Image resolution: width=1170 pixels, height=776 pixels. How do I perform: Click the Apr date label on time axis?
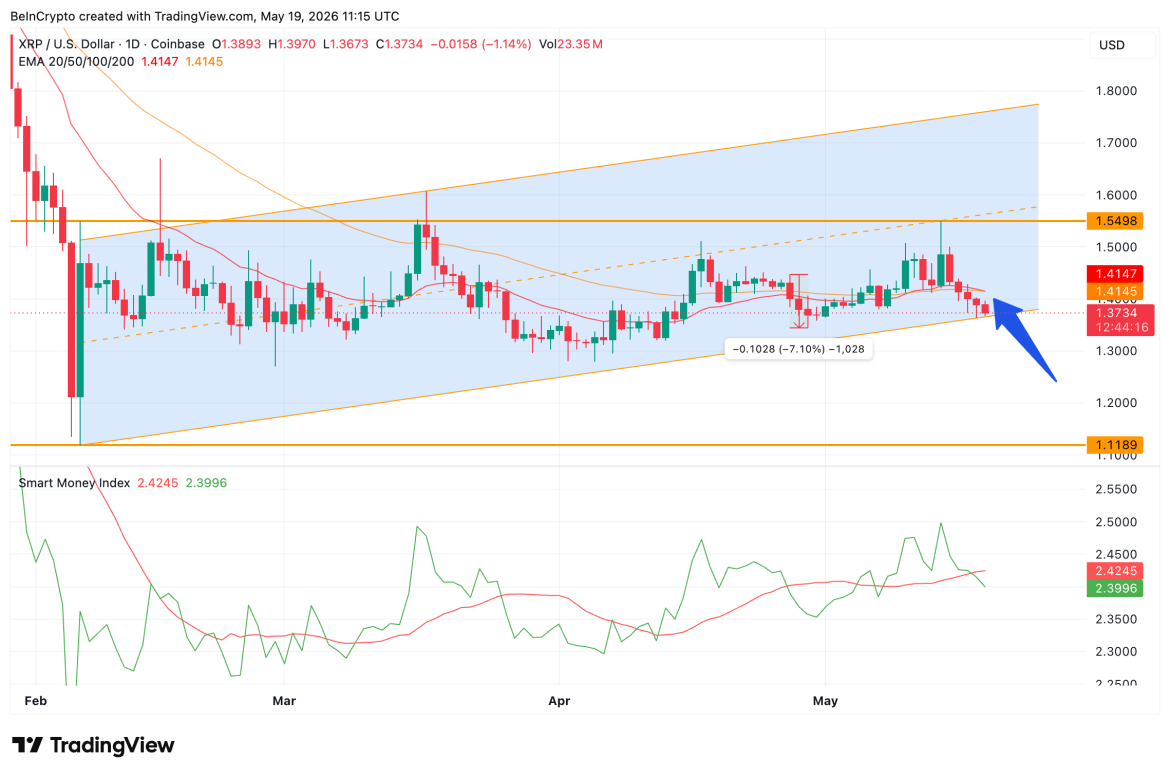coord(559,701)
